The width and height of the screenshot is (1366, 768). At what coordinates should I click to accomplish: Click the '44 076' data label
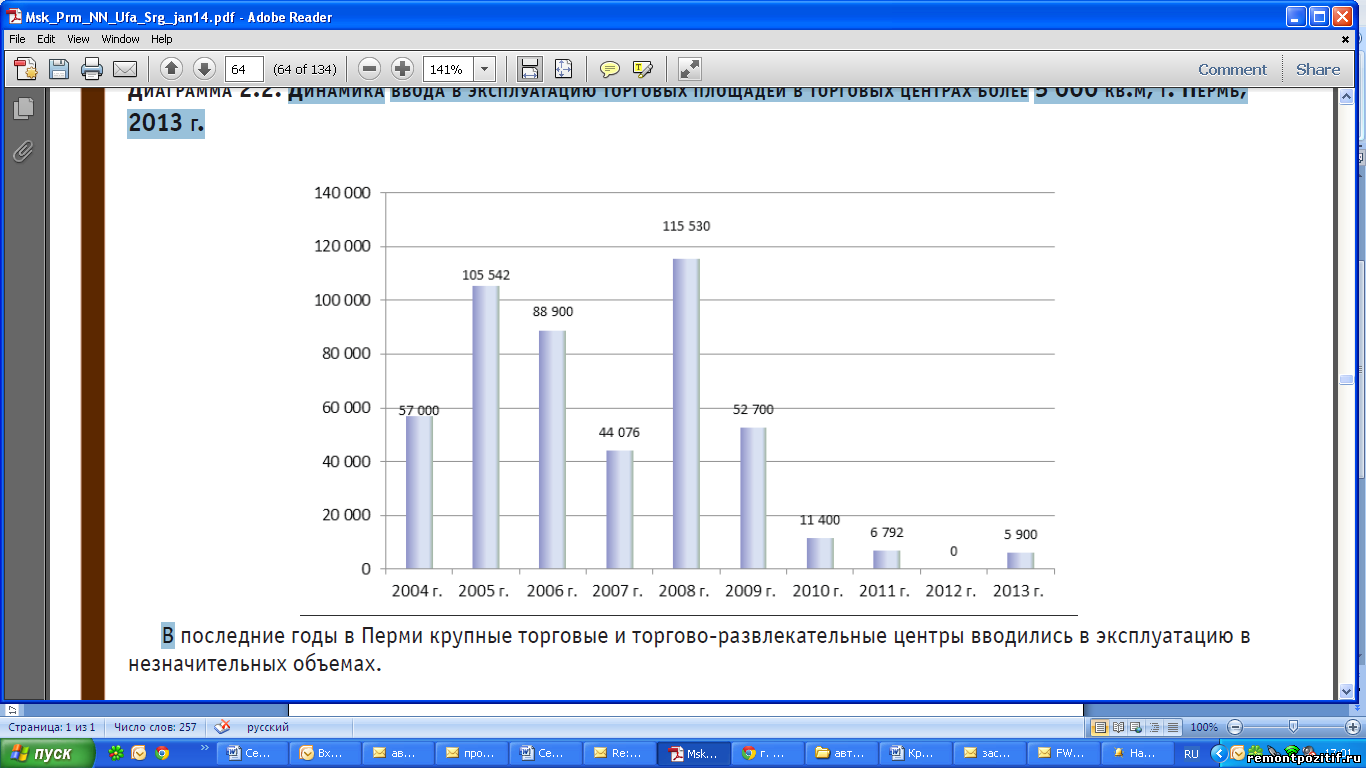click(619, 433)
